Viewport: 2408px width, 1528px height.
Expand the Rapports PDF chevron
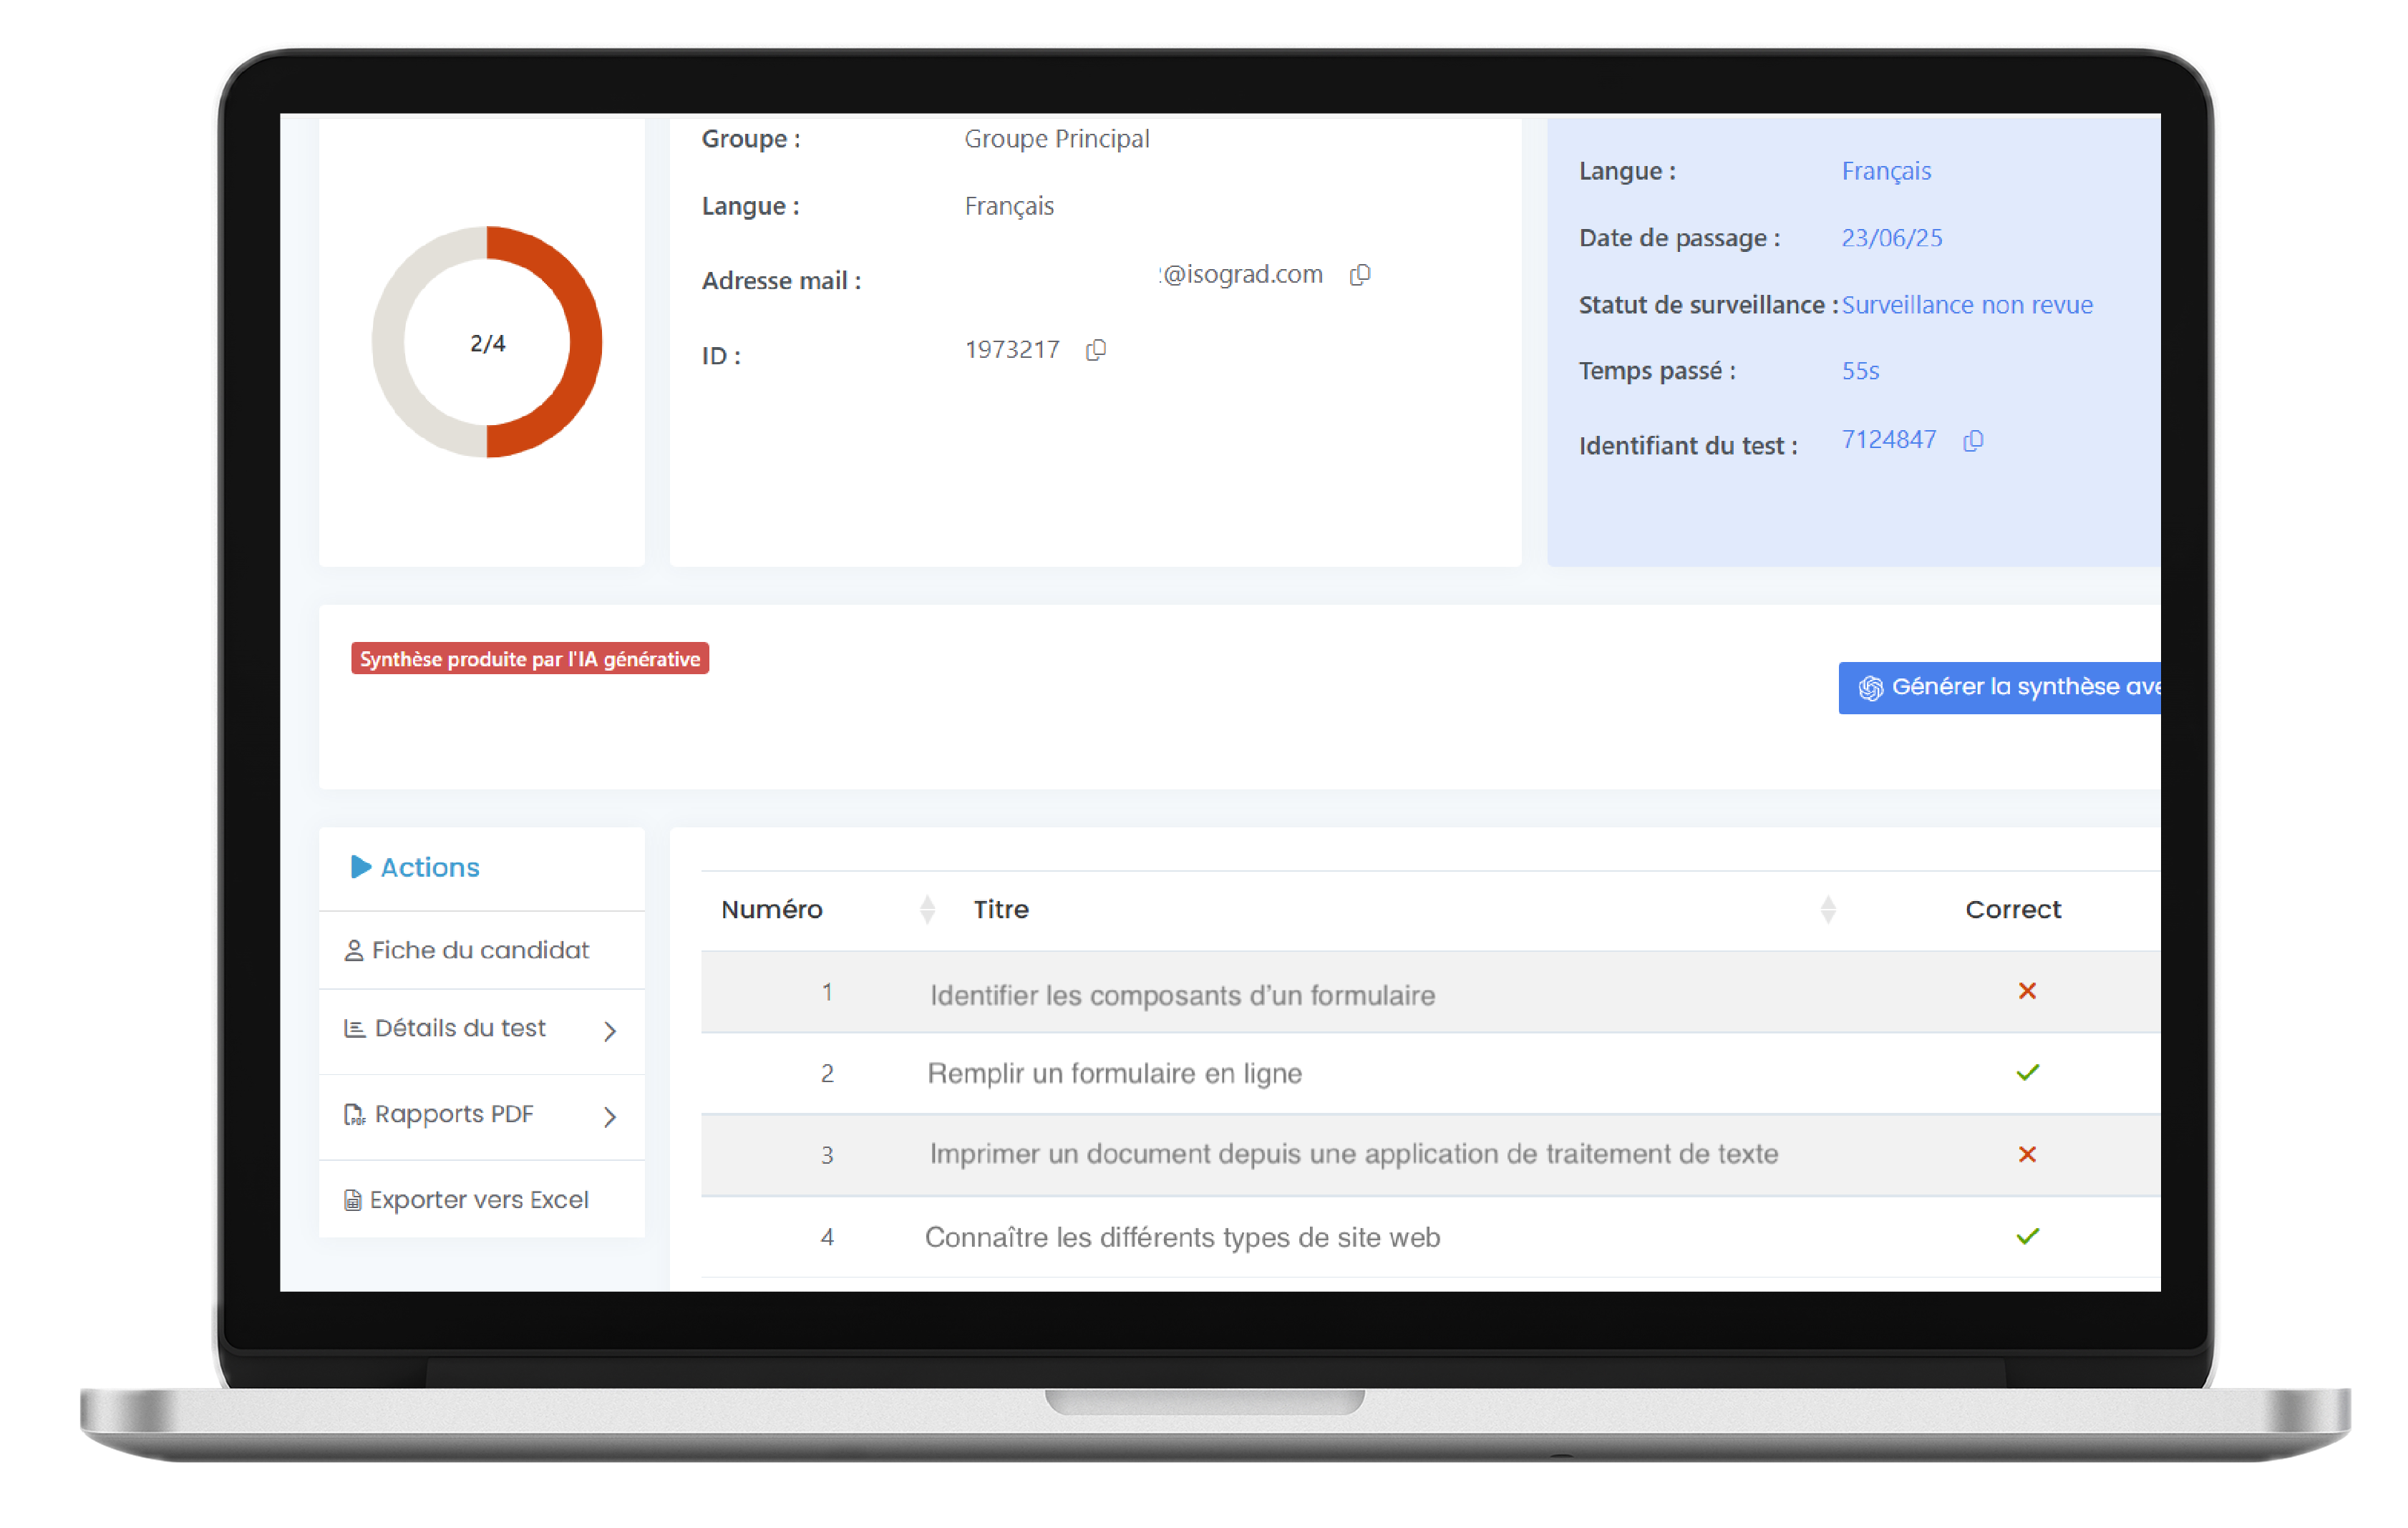click(x=610, y=1117)
